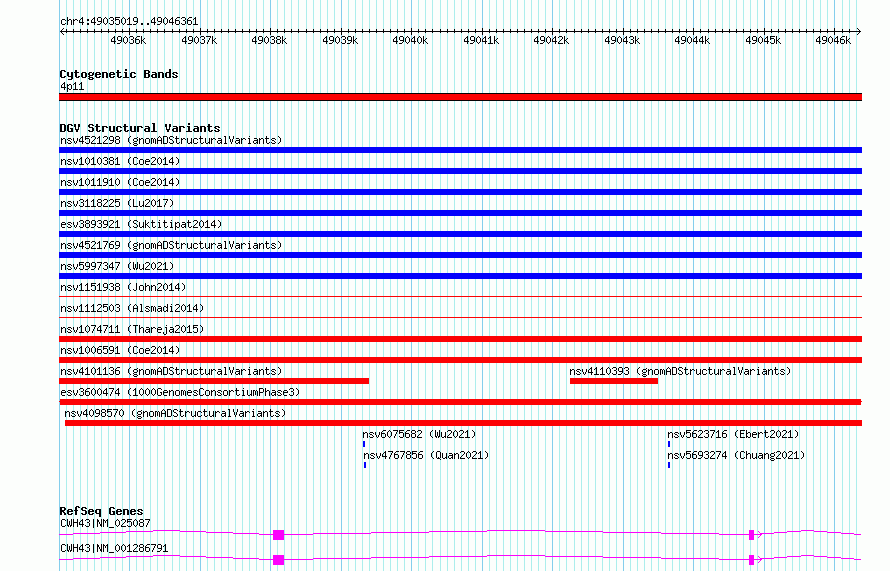Click the Cytogenetic Bands track title

119,74
